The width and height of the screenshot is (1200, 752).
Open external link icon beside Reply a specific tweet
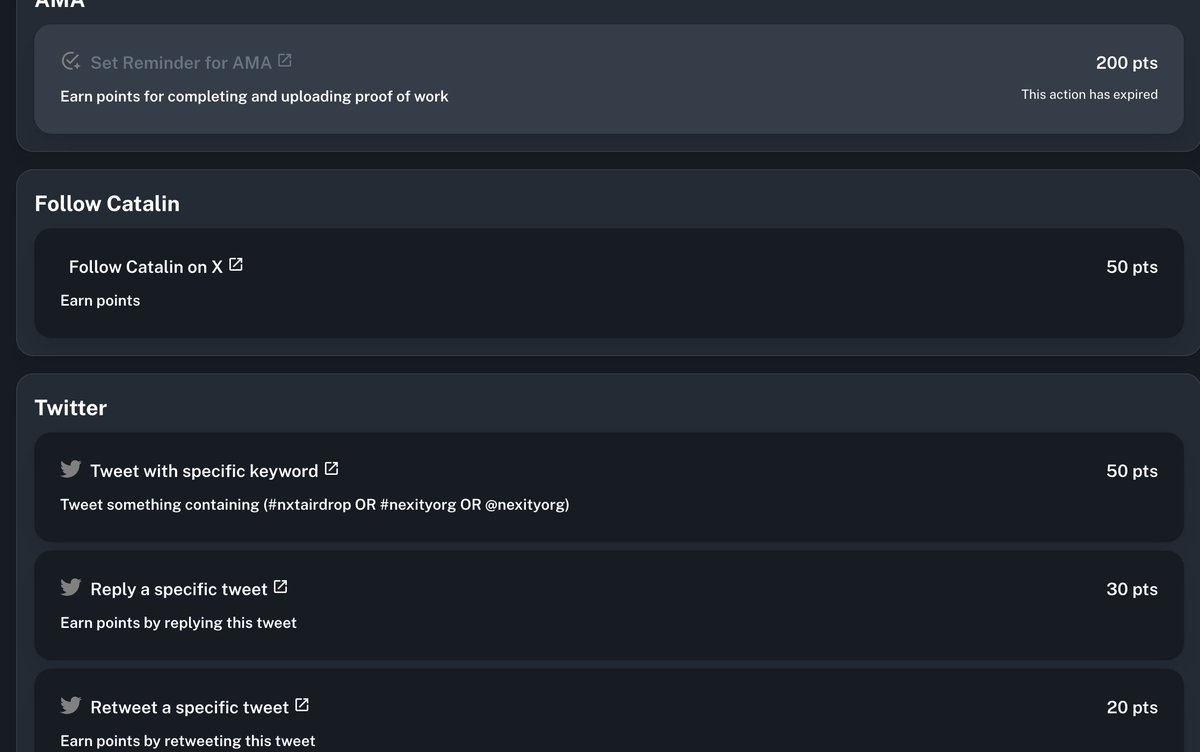pos(281,587)
